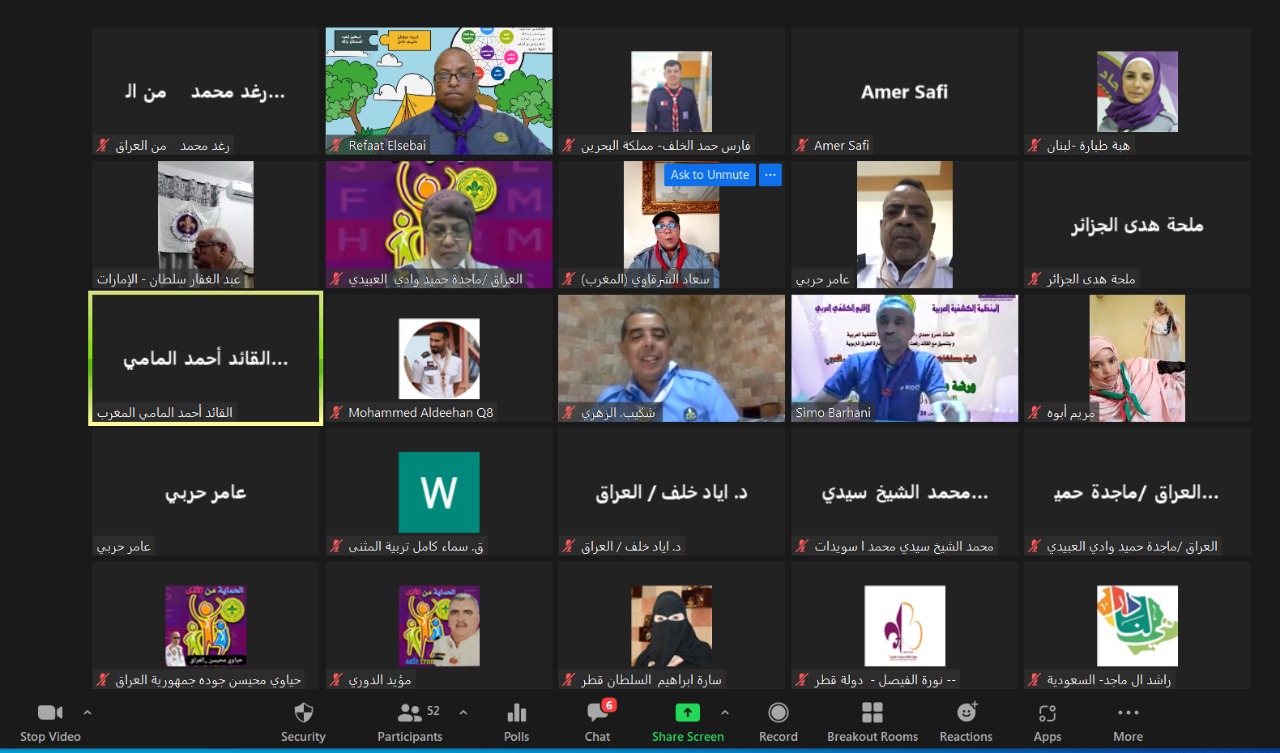Open the Security options shield icon
The height and width of the screenshot is (753, 1280).
click(303, 712)
